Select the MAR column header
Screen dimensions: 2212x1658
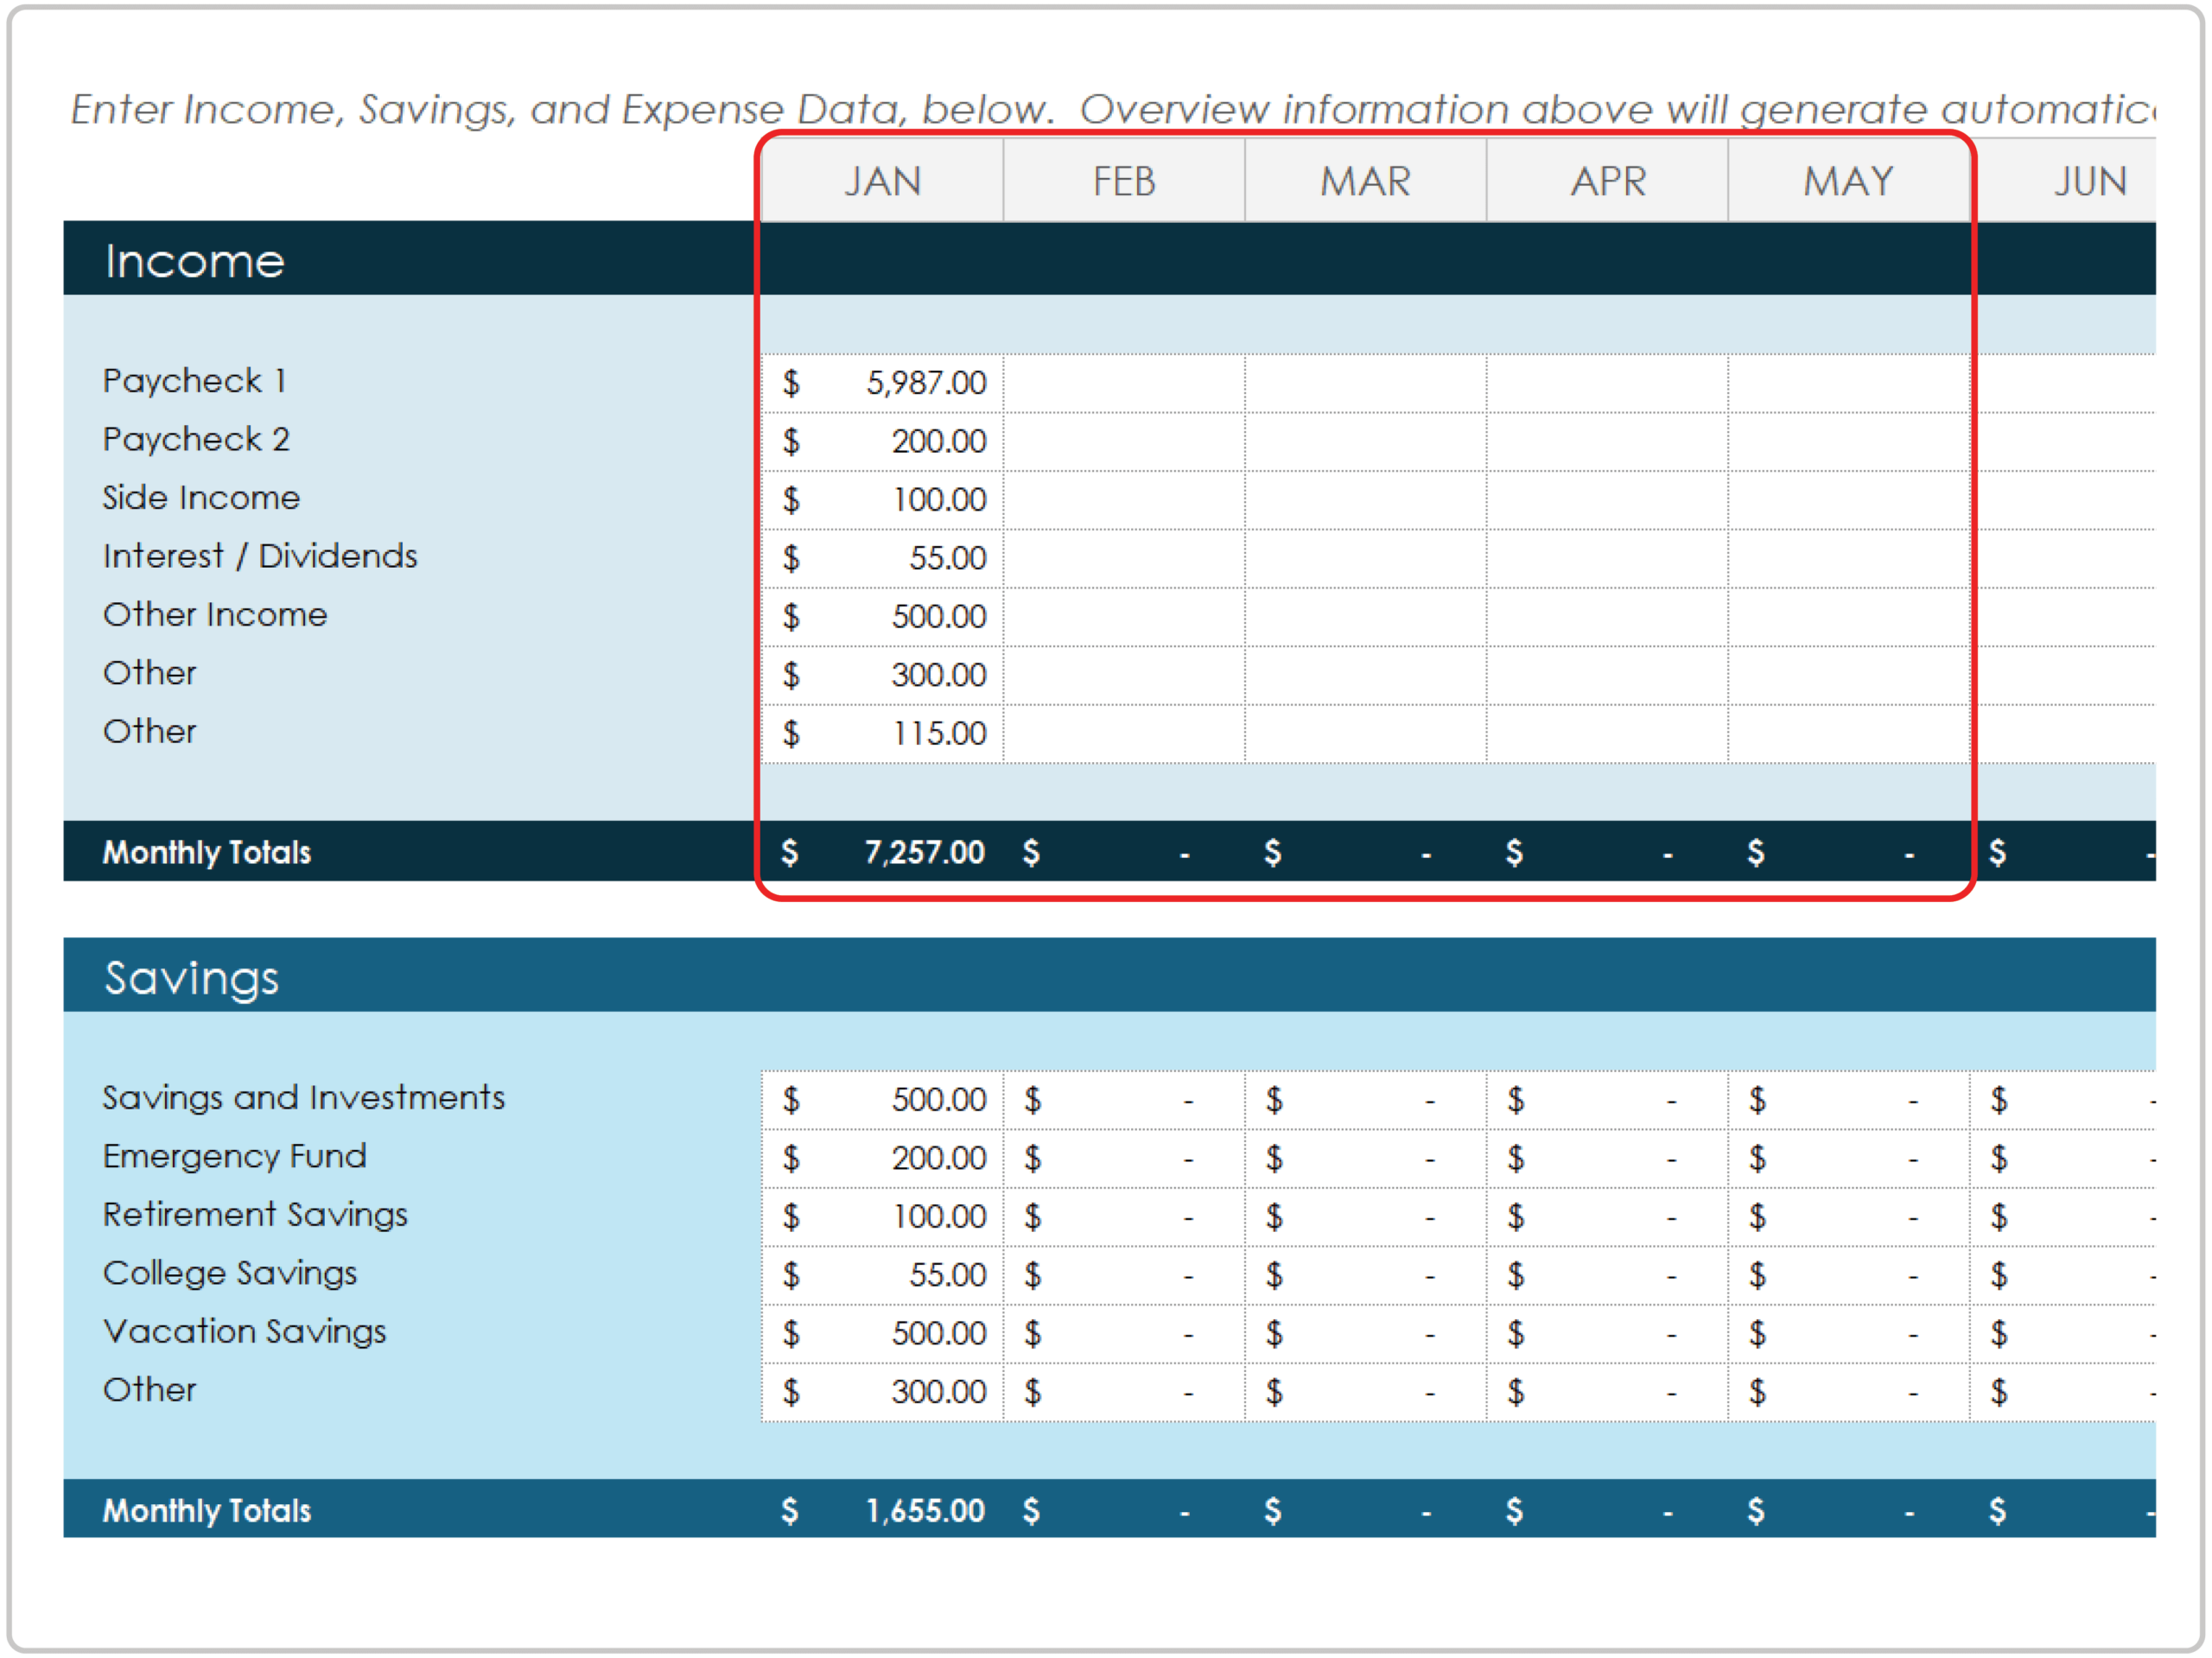point(1366,181)
